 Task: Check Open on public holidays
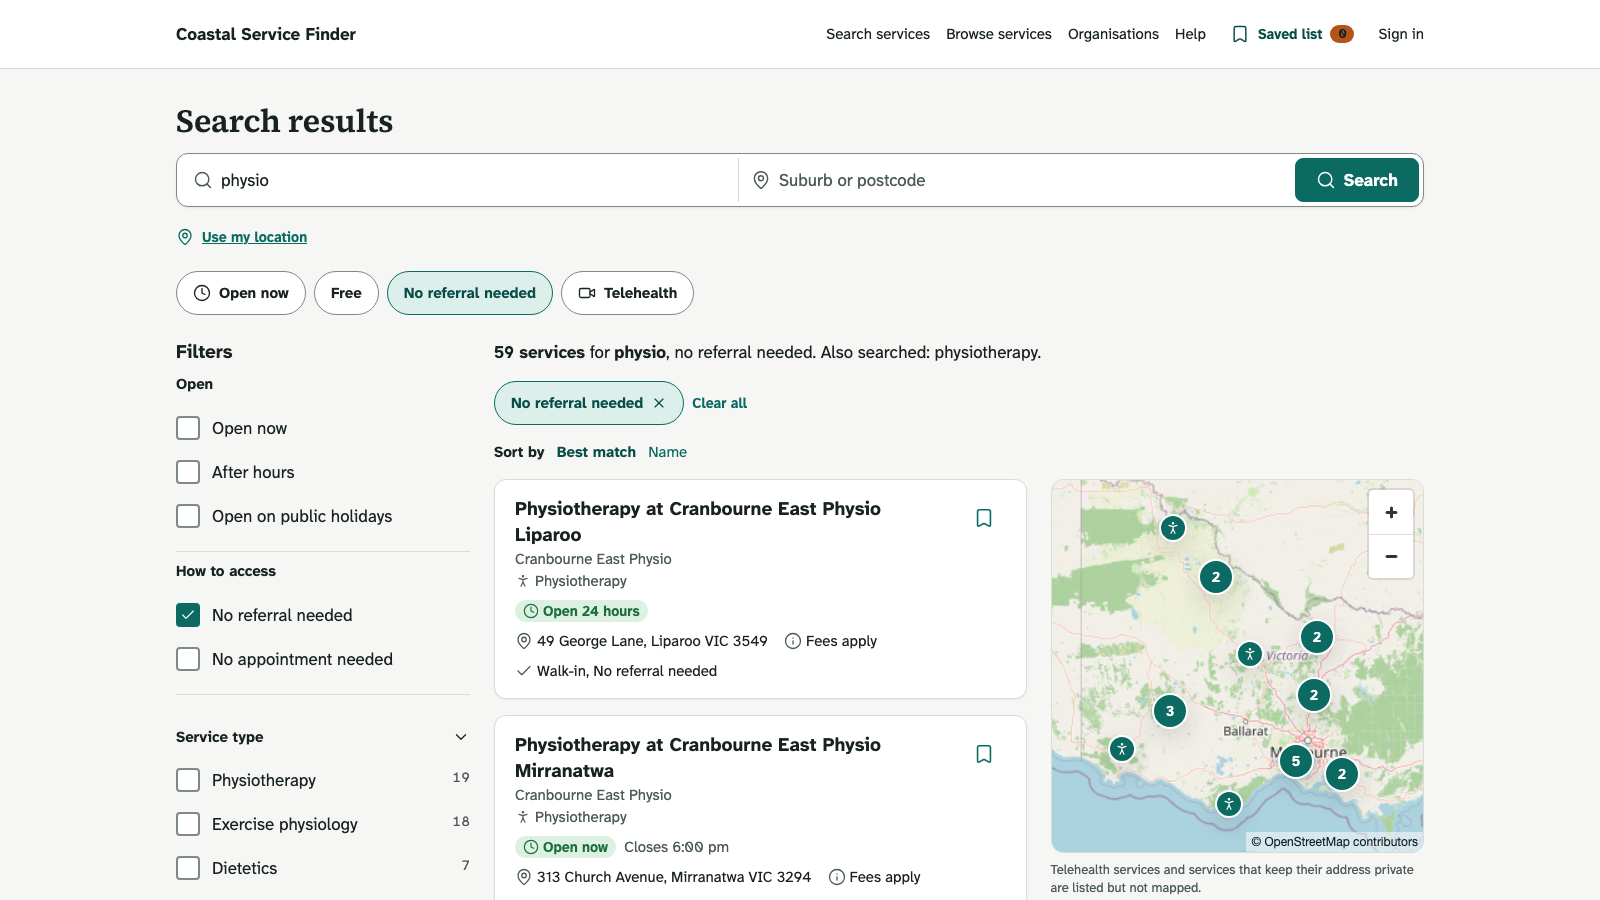[188, 516]
